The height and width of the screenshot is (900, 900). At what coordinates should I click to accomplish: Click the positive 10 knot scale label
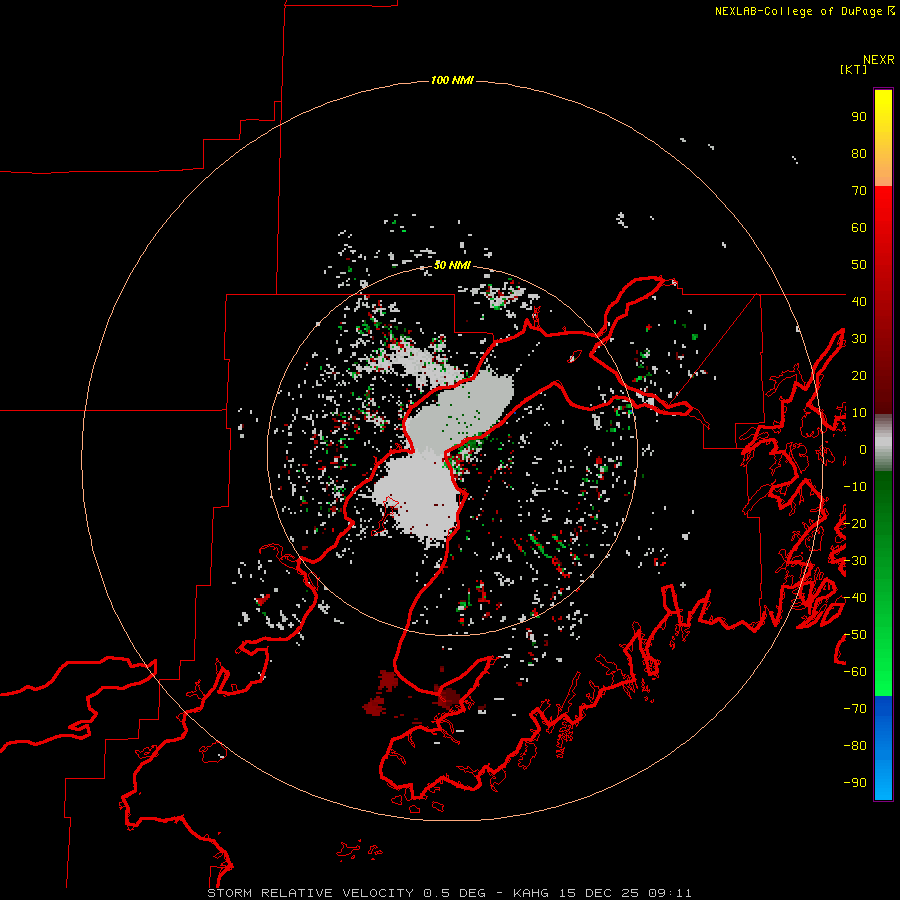[x=859, y=413]
